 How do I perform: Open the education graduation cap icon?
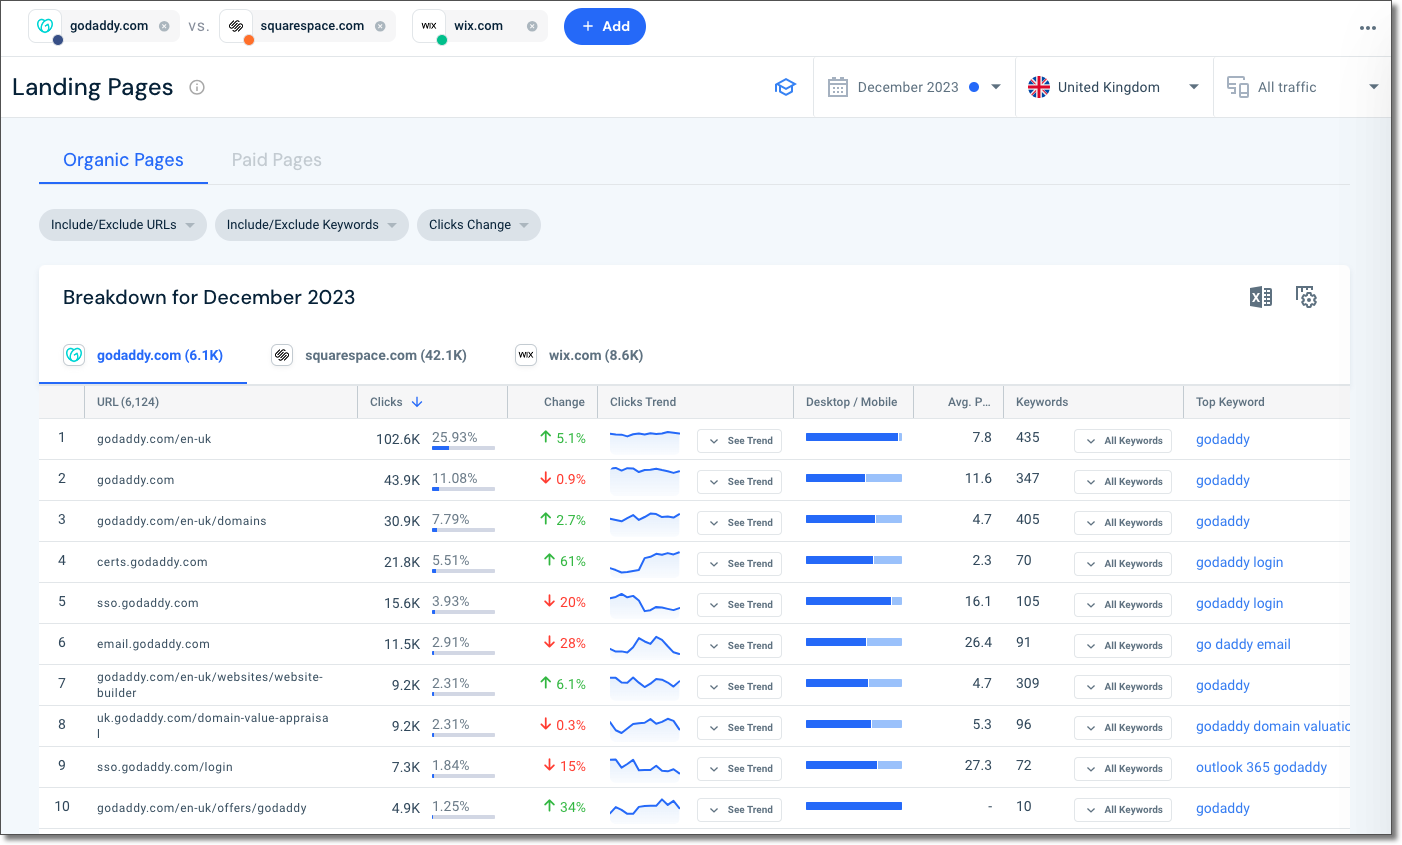pyautogui.click(x=785, y=87)
